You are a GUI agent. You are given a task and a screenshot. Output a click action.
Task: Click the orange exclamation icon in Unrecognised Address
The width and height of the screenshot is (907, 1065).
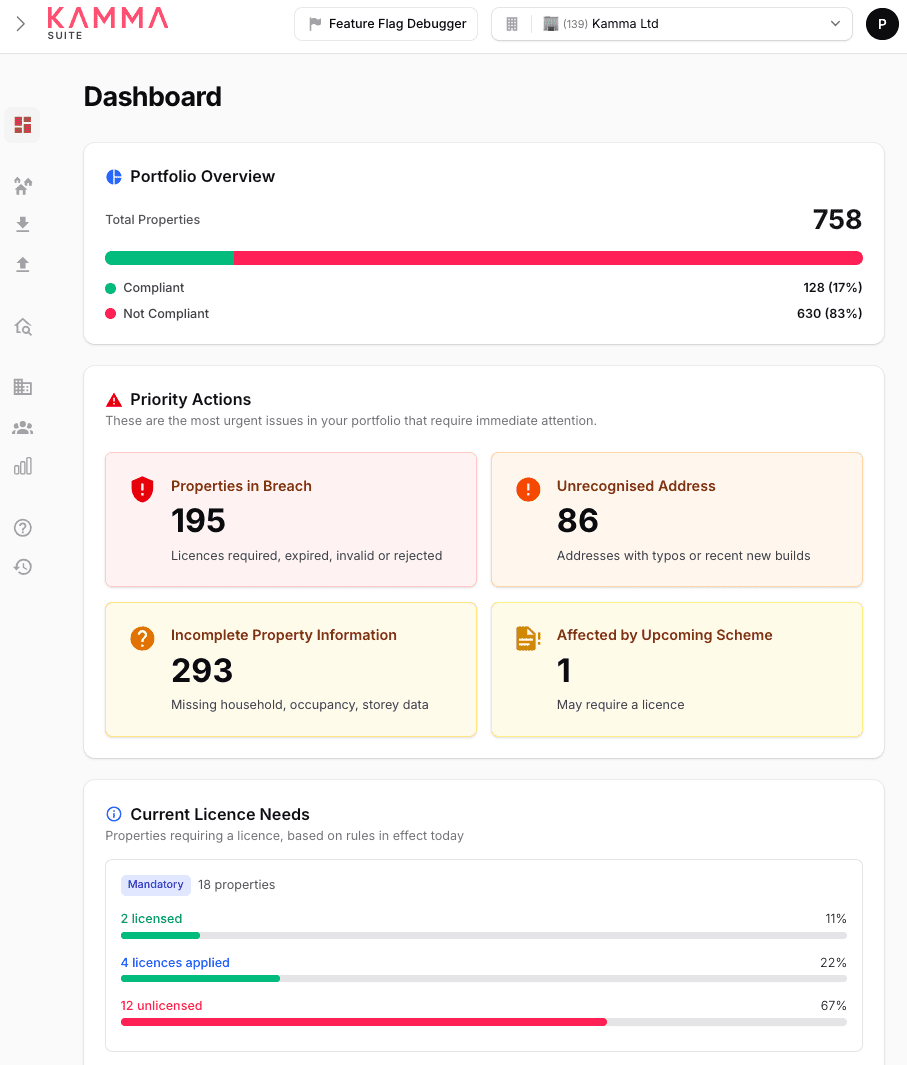click(528, 489)
